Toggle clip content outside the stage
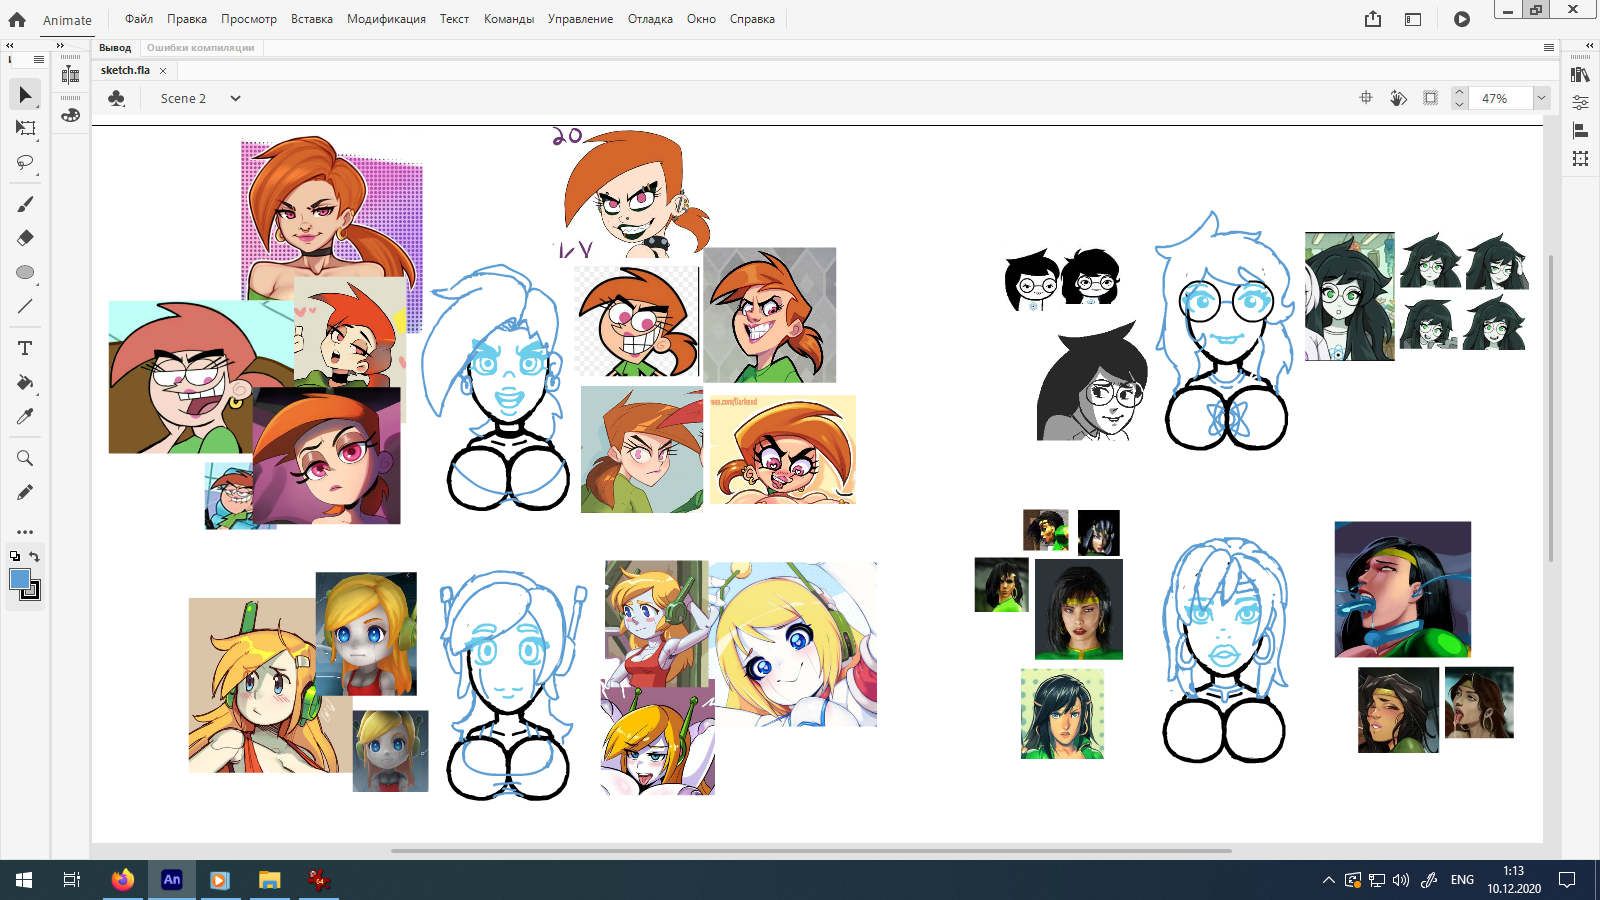Screen dimensions: 1600x900 (1431, 98)
